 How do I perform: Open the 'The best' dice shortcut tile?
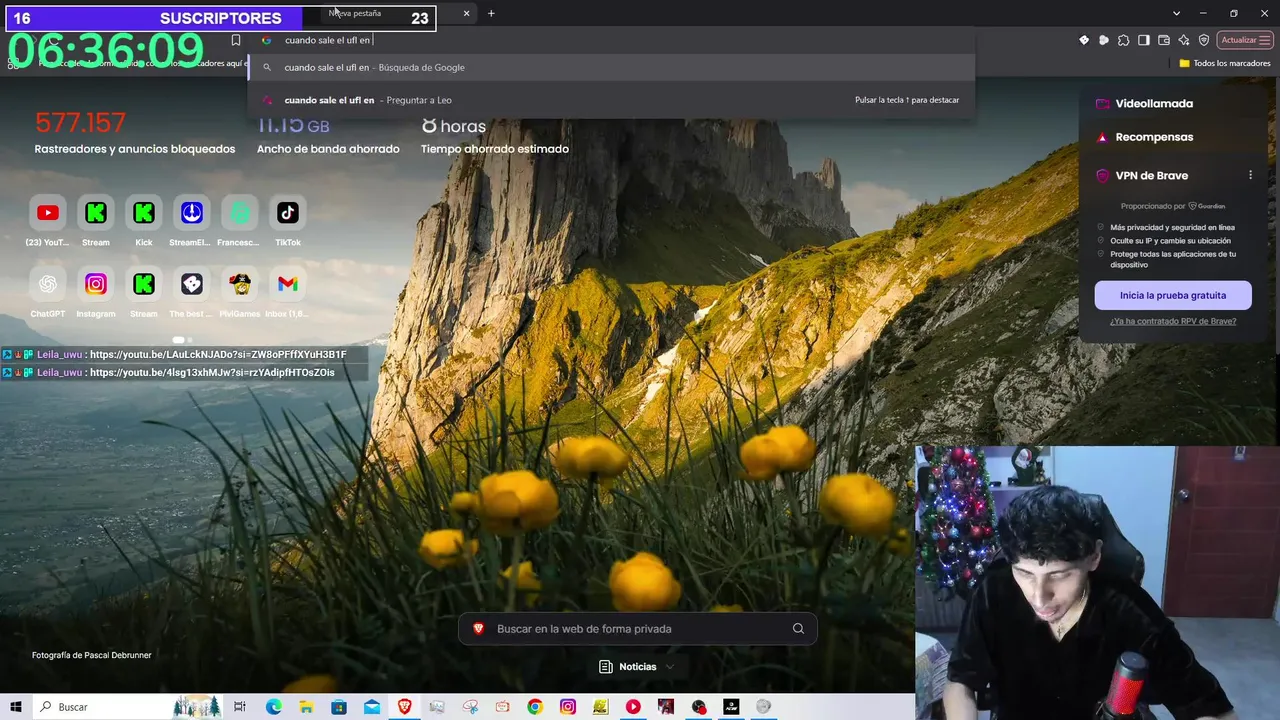coord(191,284)
